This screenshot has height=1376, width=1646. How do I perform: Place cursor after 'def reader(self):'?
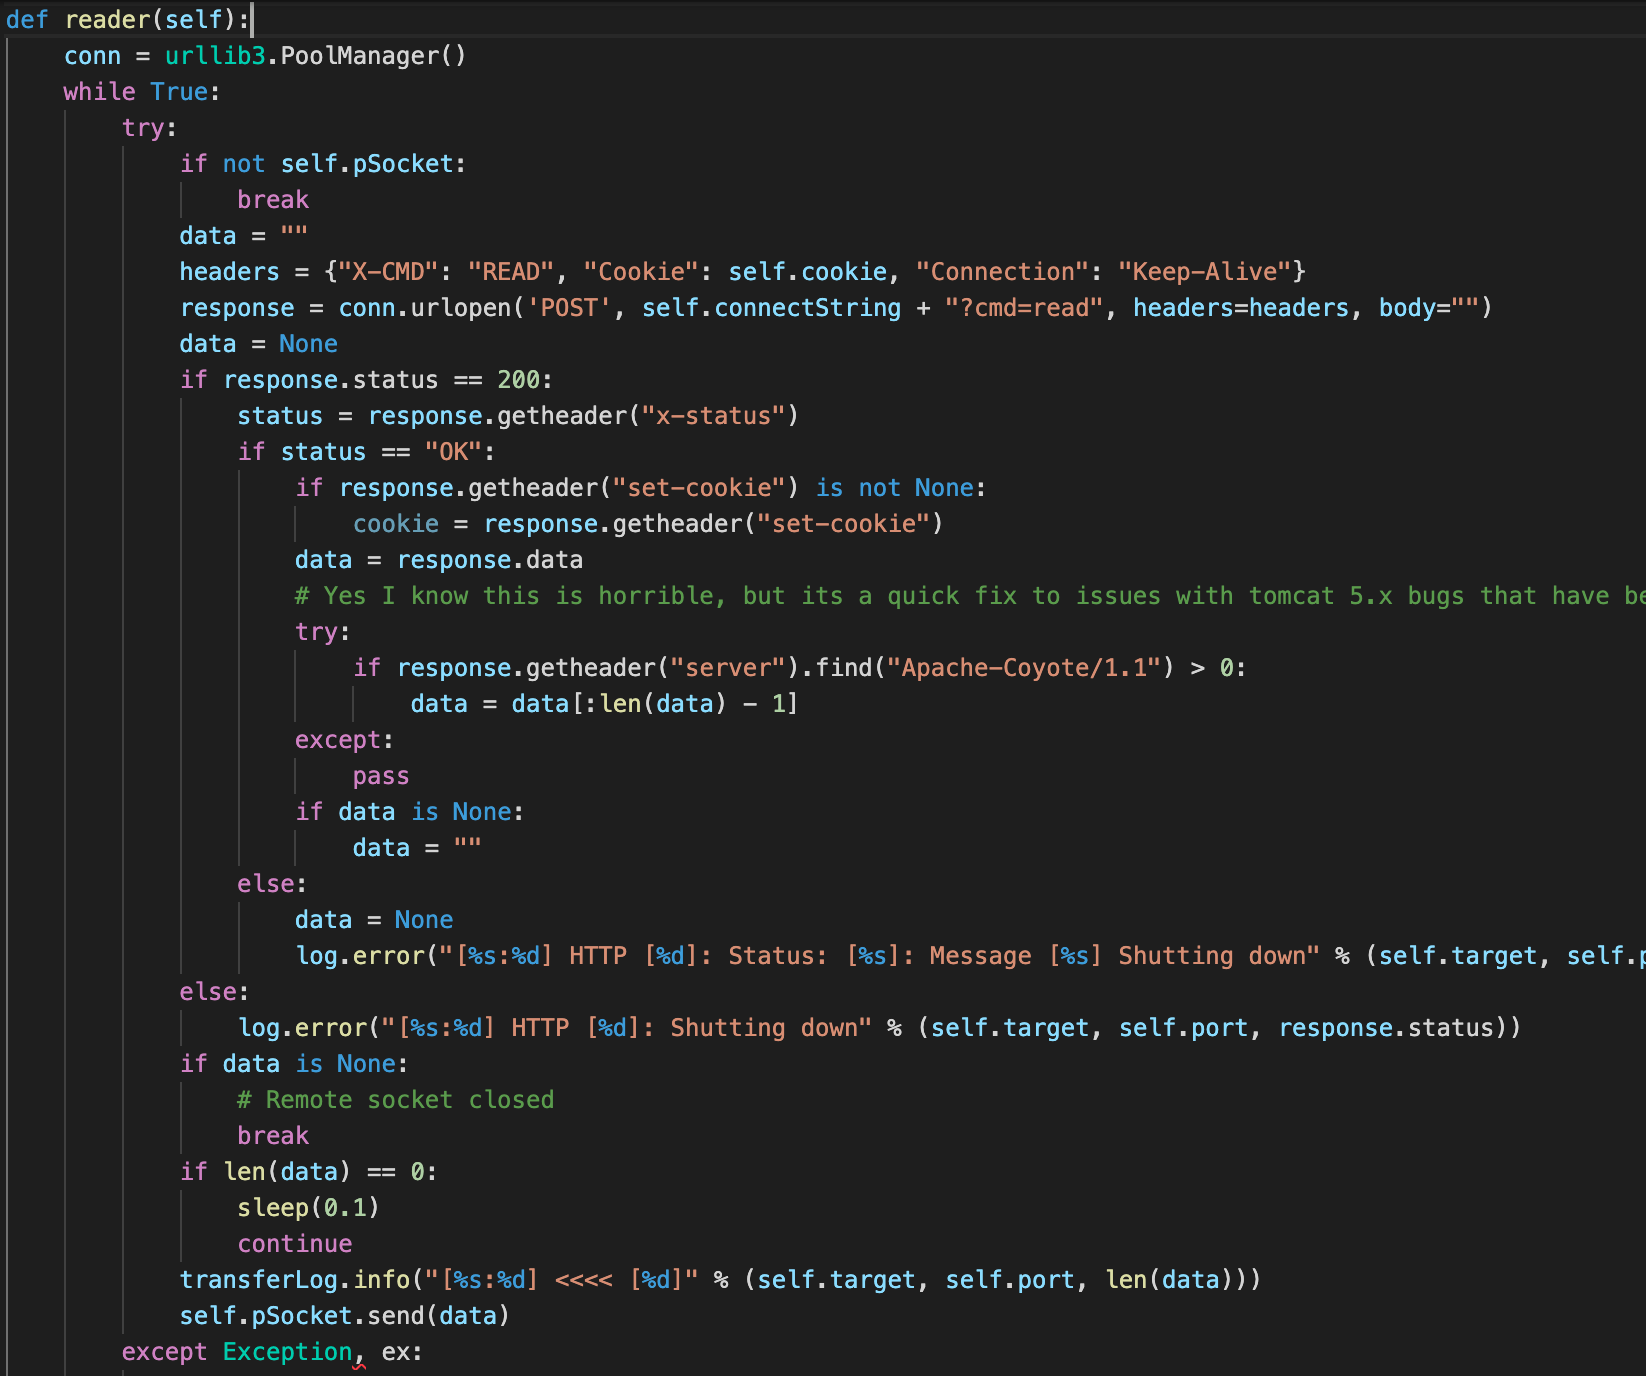tap(251, 20)
